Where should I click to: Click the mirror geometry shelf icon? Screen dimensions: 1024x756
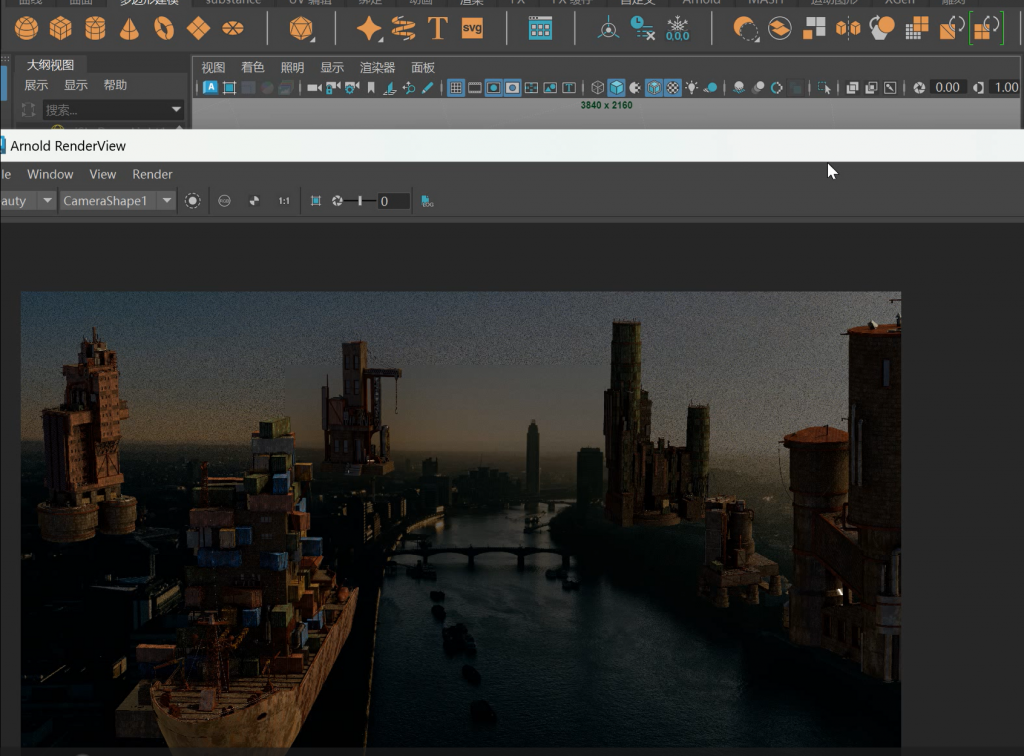coord(848,29)
